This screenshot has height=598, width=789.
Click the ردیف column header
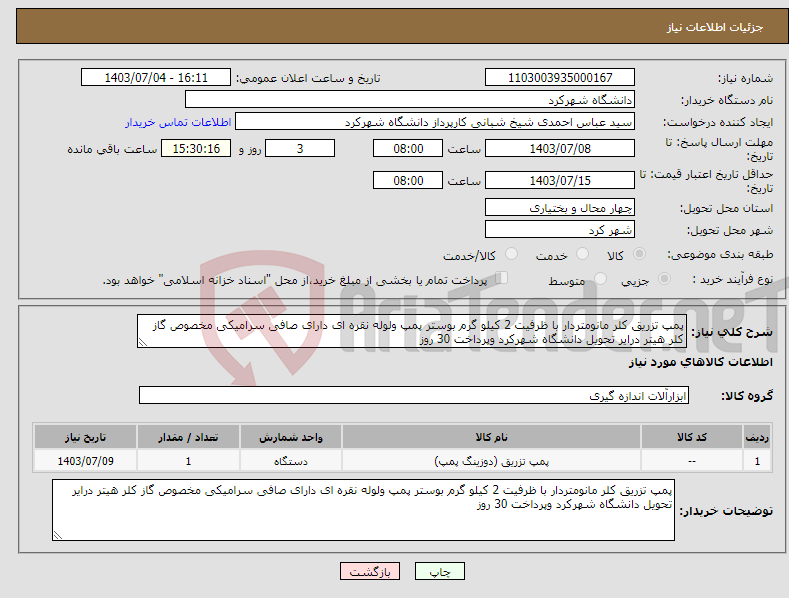pos(757,437)
